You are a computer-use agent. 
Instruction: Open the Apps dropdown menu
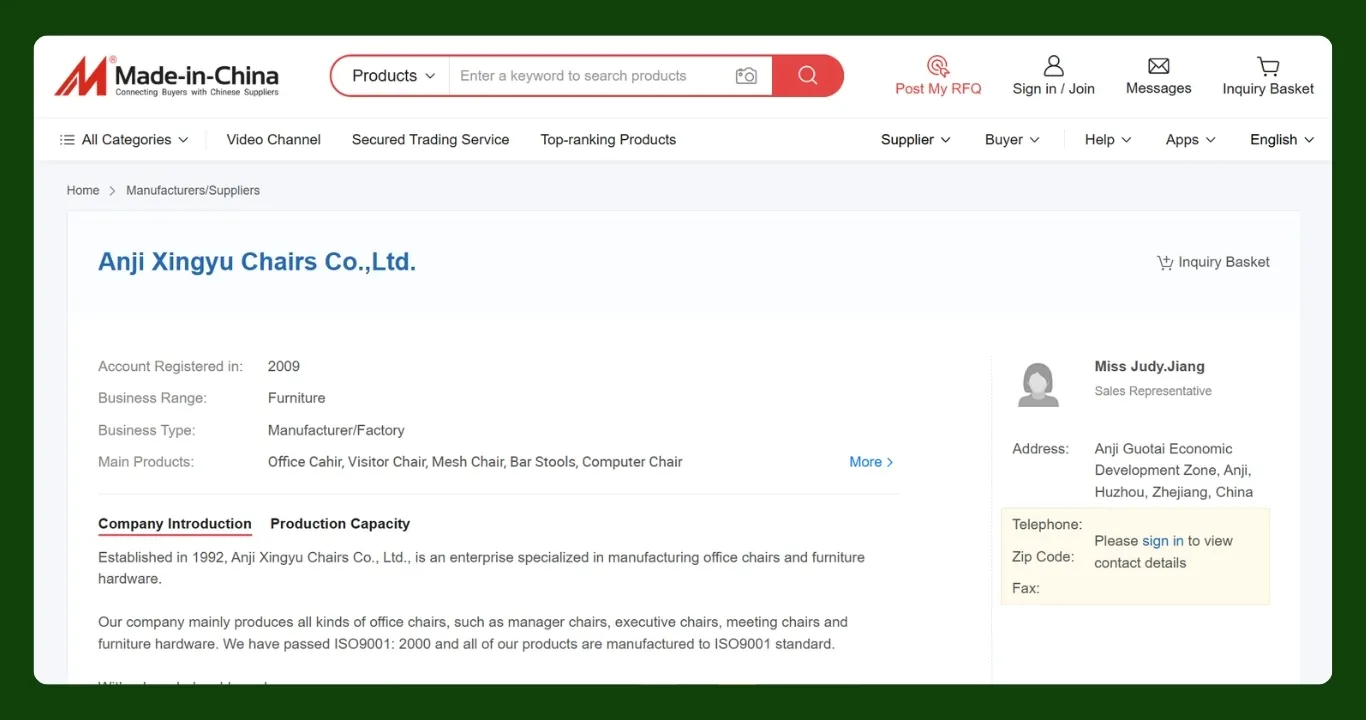click(x=1190, y=140)
